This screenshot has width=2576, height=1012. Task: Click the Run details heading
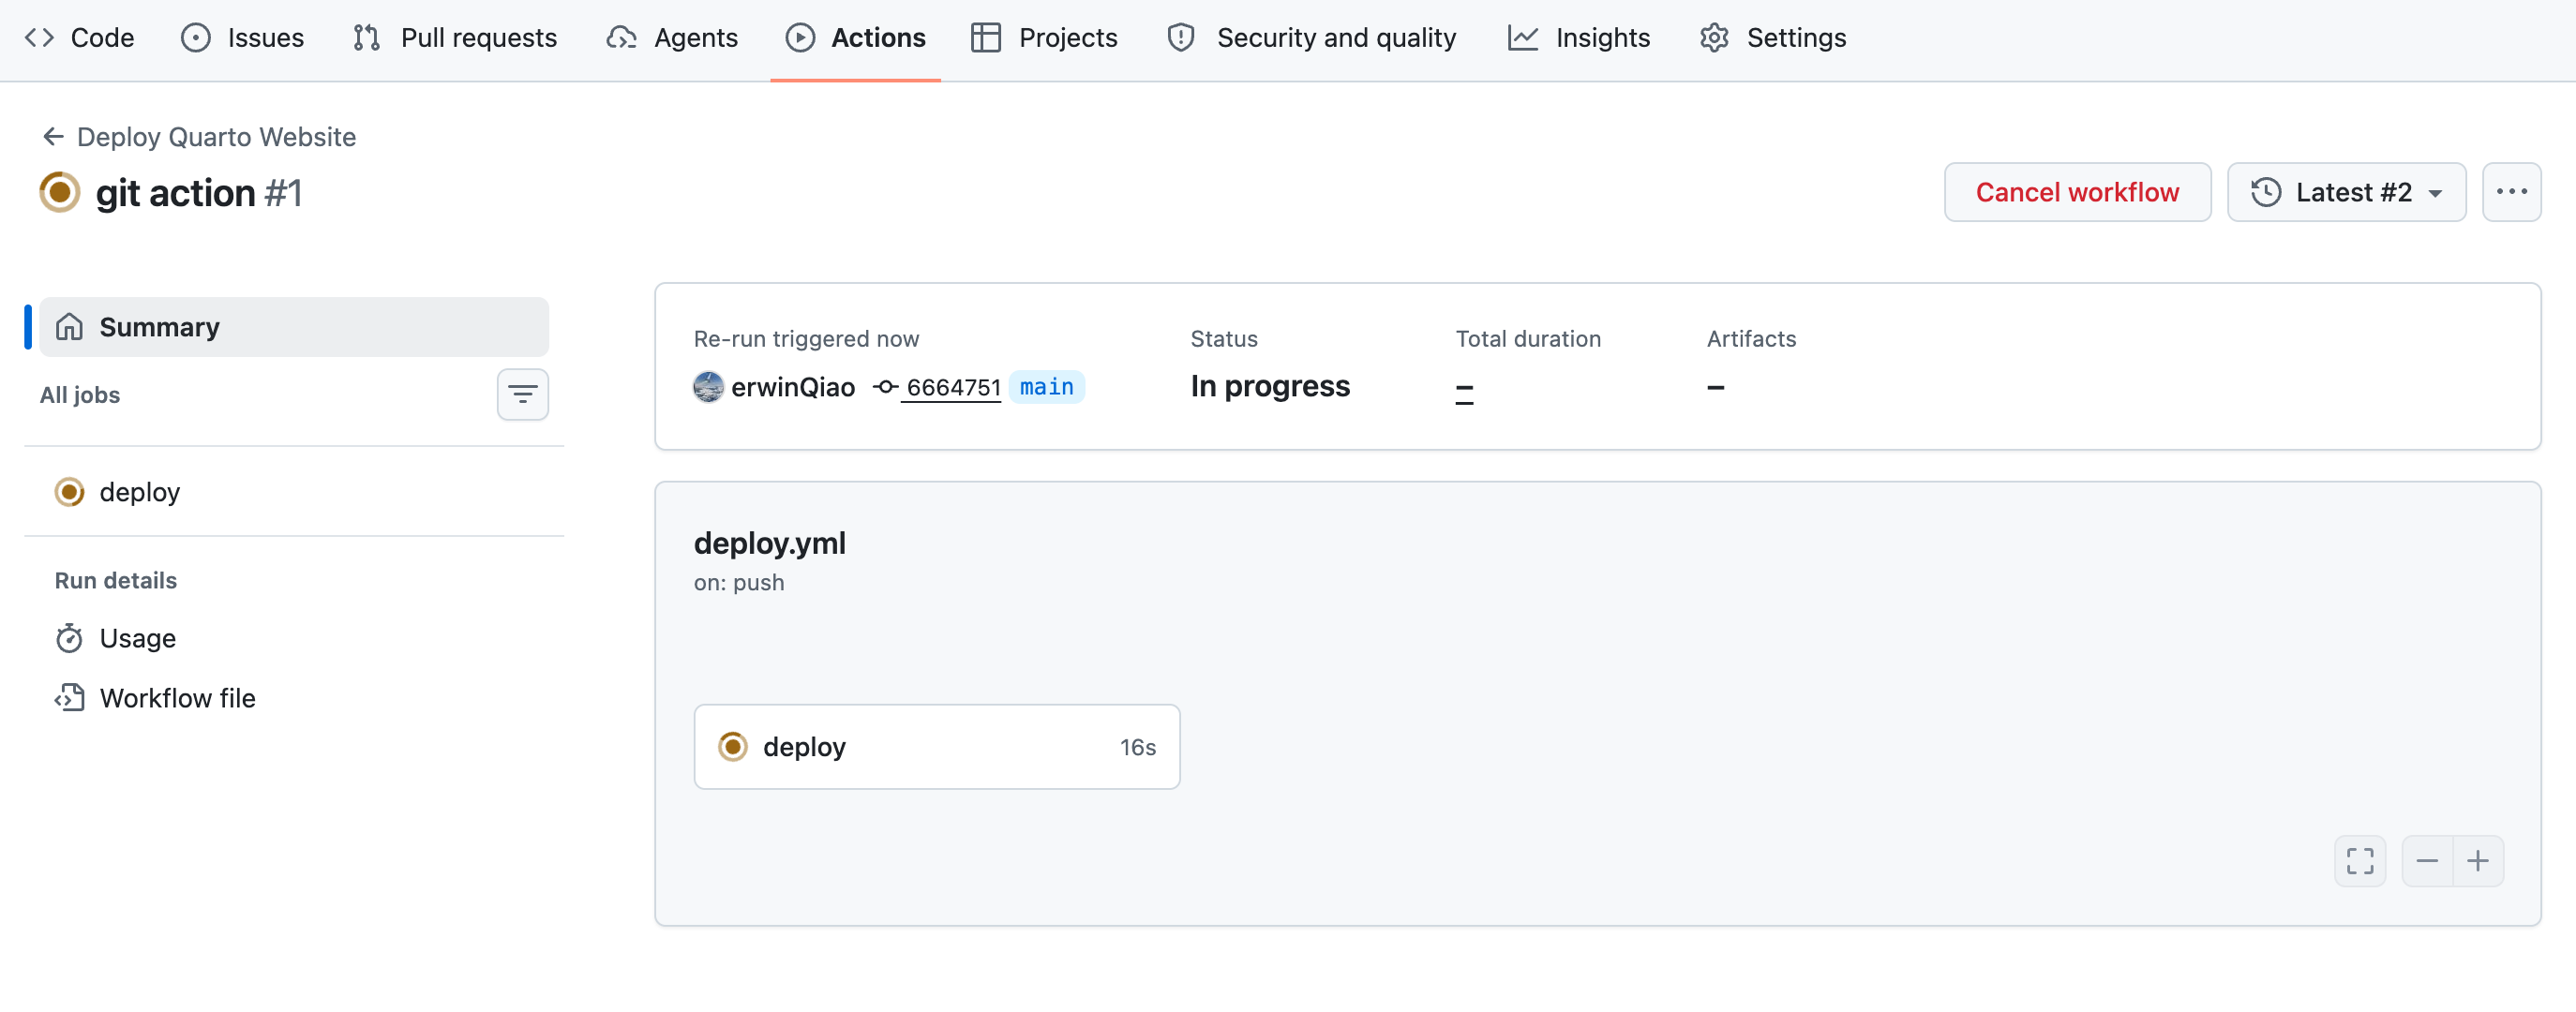point(116,581)
